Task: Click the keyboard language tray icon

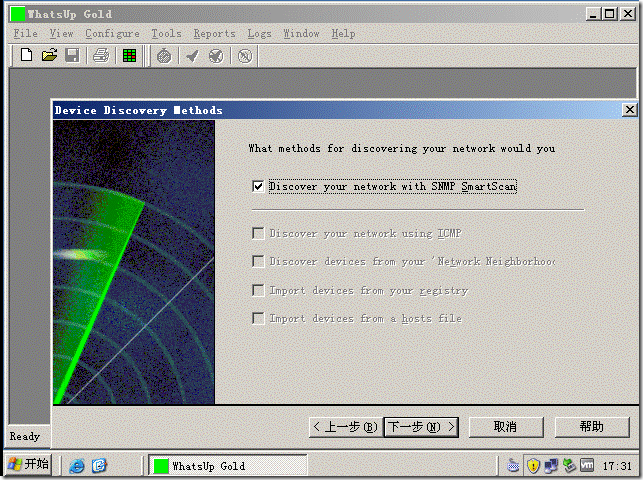Action: click(x=513, y=465)
